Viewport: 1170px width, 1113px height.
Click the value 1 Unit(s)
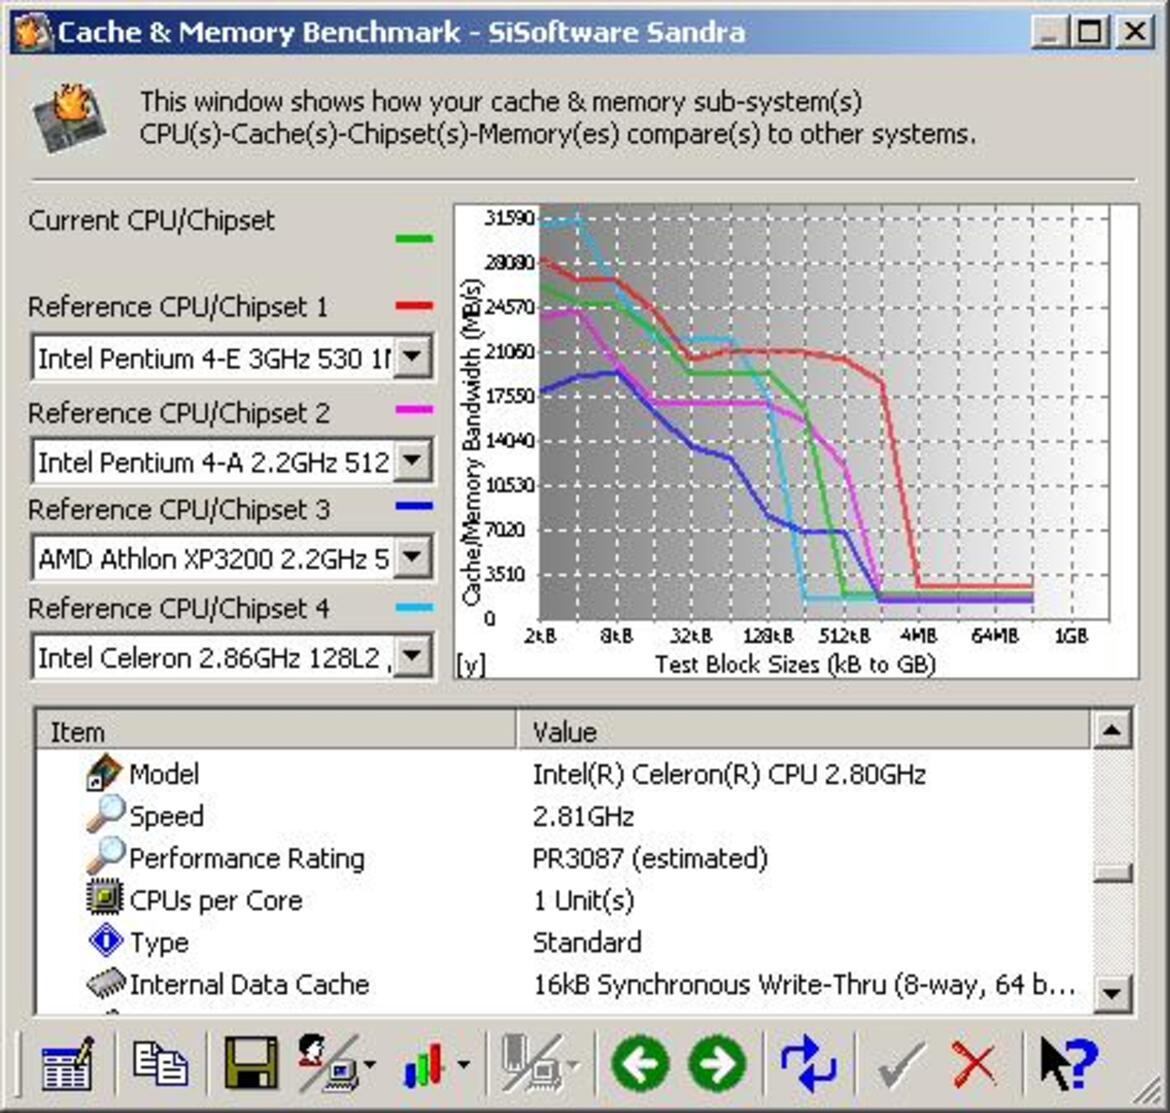(x=583, y=900)
